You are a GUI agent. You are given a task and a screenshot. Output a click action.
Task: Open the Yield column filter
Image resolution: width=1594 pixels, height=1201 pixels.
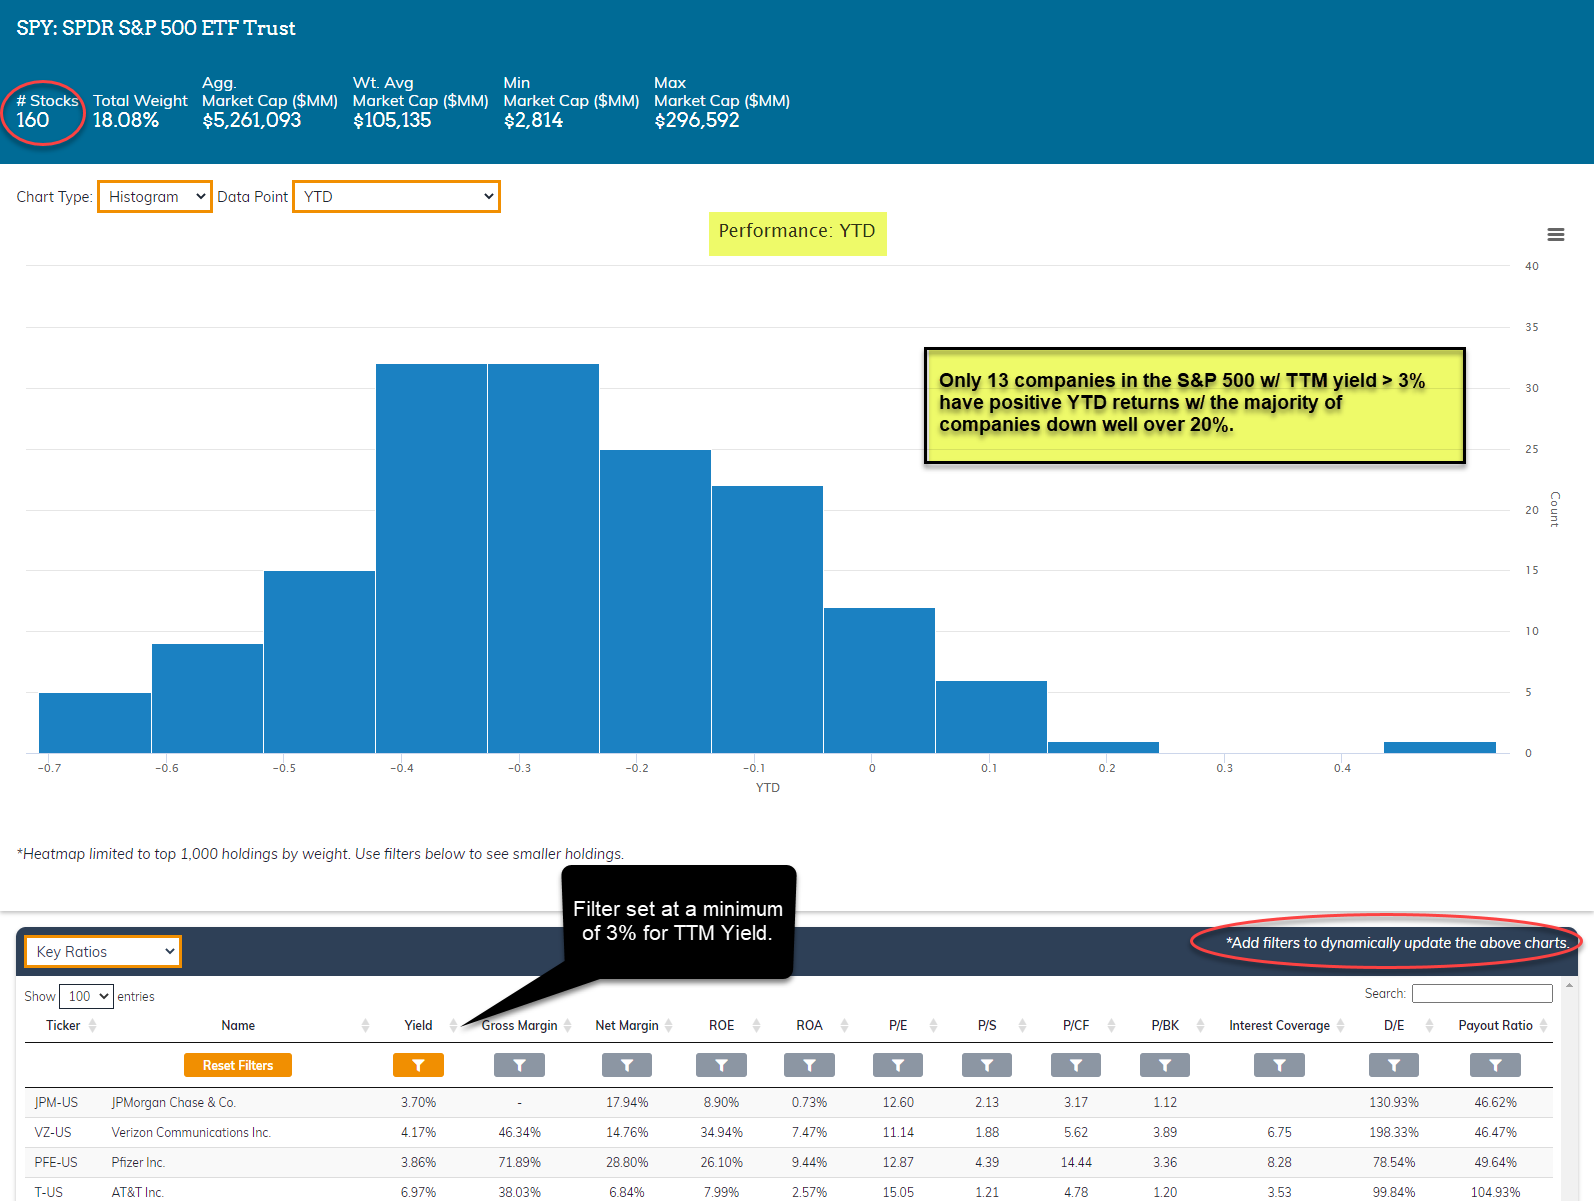(x=418, y=1065)
